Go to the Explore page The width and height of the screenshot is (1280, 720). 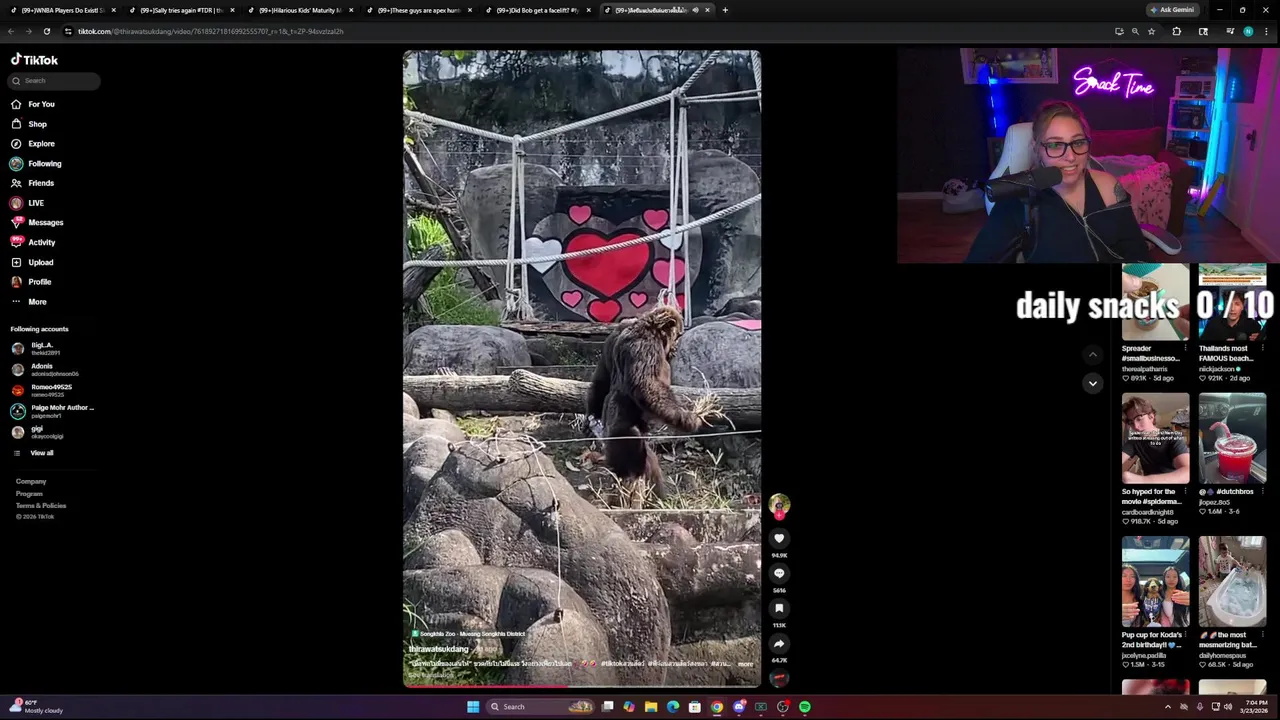(33, 144)
